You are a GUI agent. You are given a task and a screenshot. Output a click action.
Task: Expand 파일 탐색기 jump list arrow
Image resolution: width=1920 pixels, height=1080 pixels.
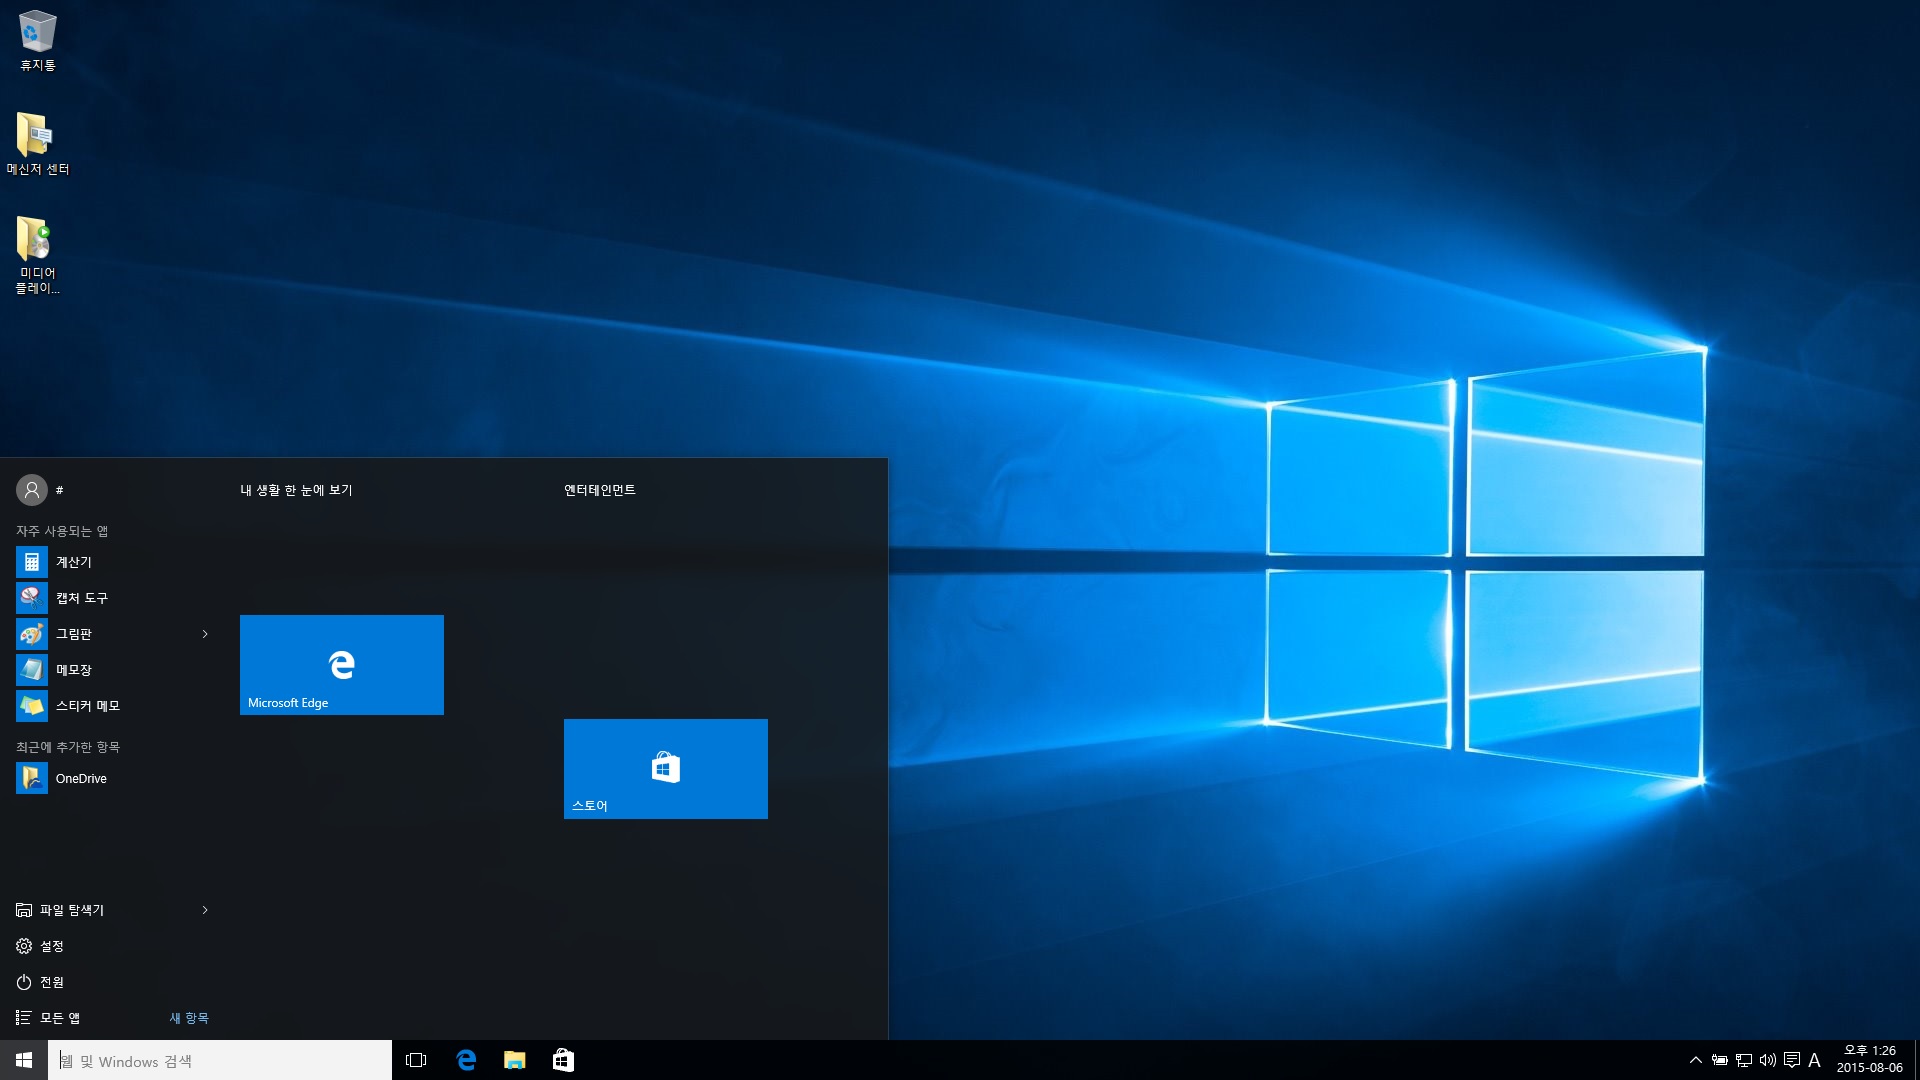pos(205,910)
